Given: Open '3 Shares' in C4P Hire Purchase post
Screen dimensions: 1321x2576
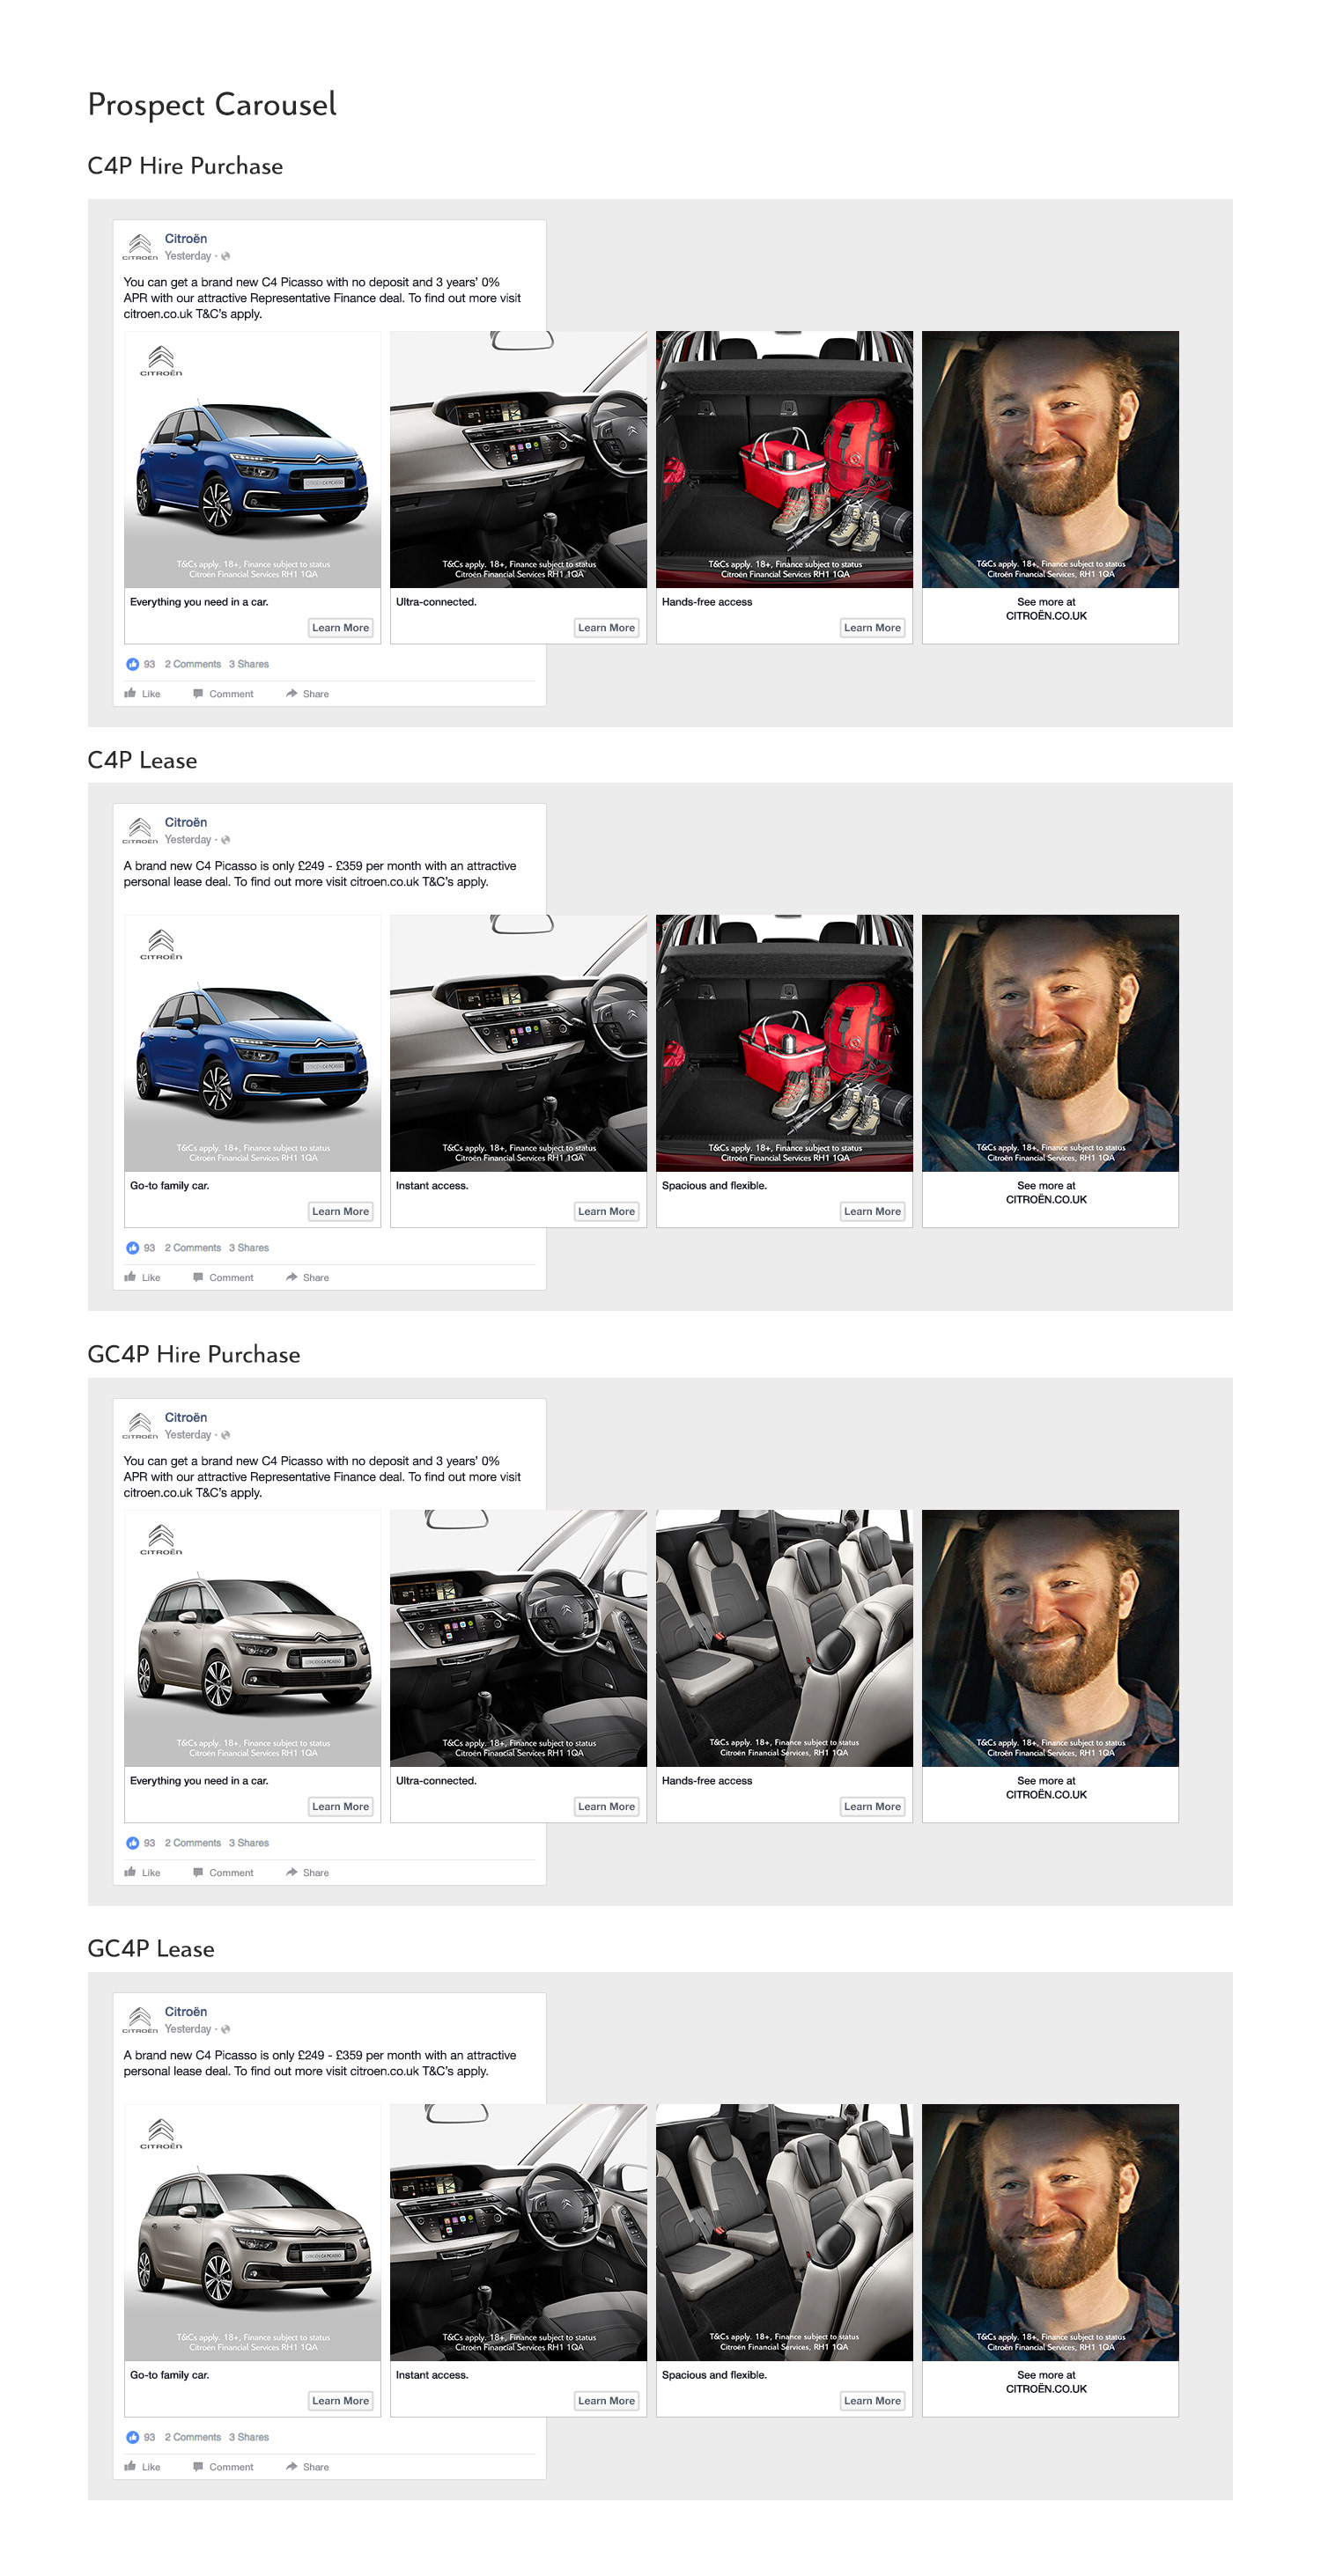Looking at the screenshot, I should click(x=248, y=664).
